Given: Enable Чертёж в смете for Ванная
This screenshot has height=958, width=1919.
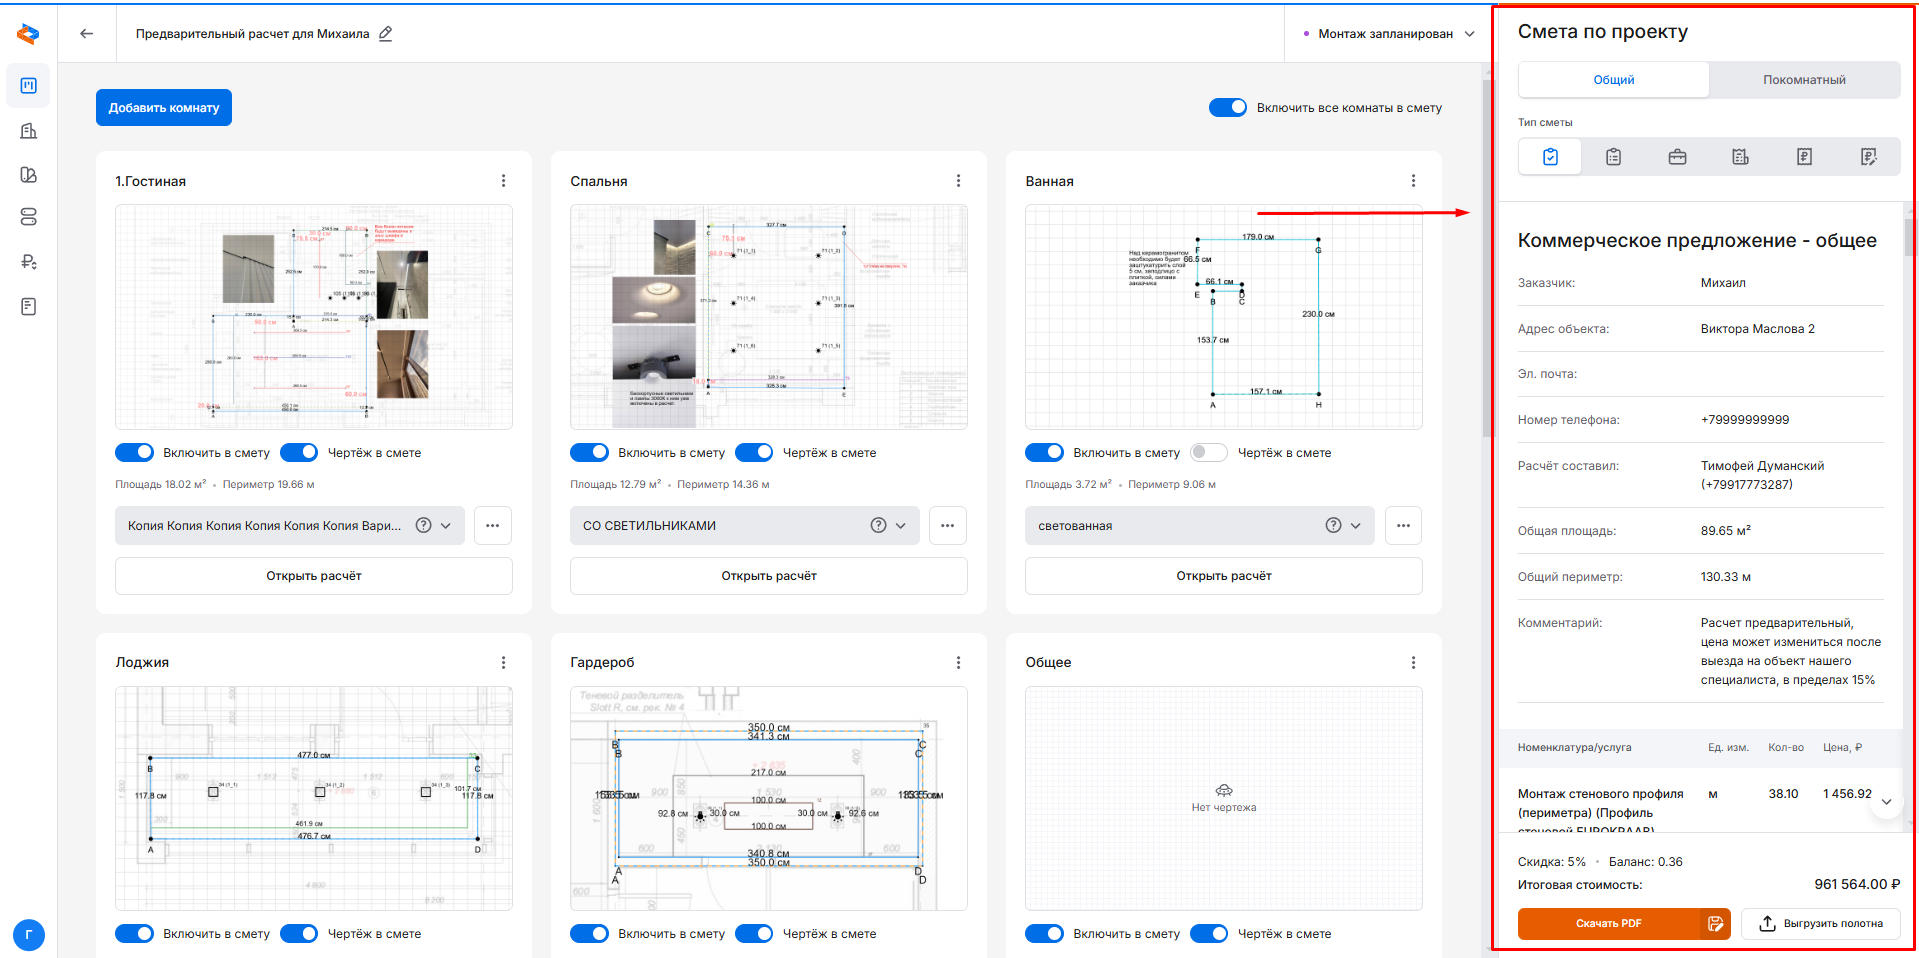Looking at the screenshot, I should (x=1208, y=453).
